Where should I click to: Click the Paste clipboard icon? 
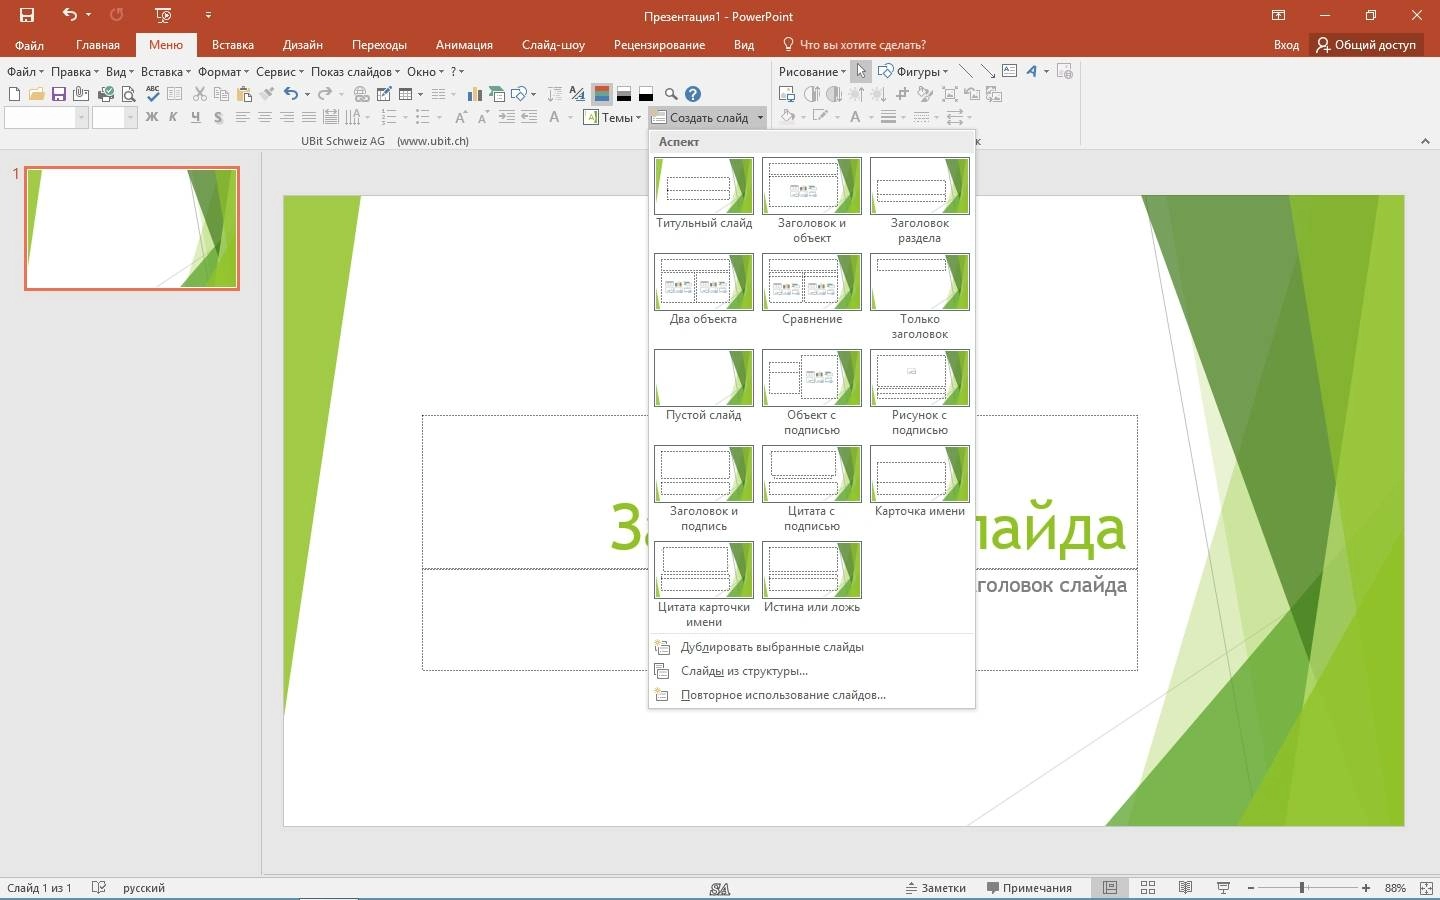point(244,94)
